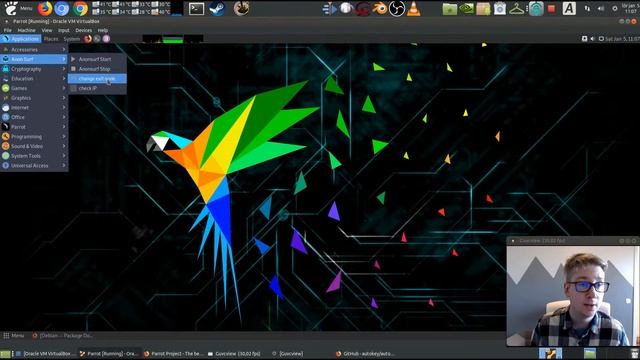Open the host network connections tray icon
Image resolution: width=640 pixels, height=360 pixels.
(x=587, y=9)
